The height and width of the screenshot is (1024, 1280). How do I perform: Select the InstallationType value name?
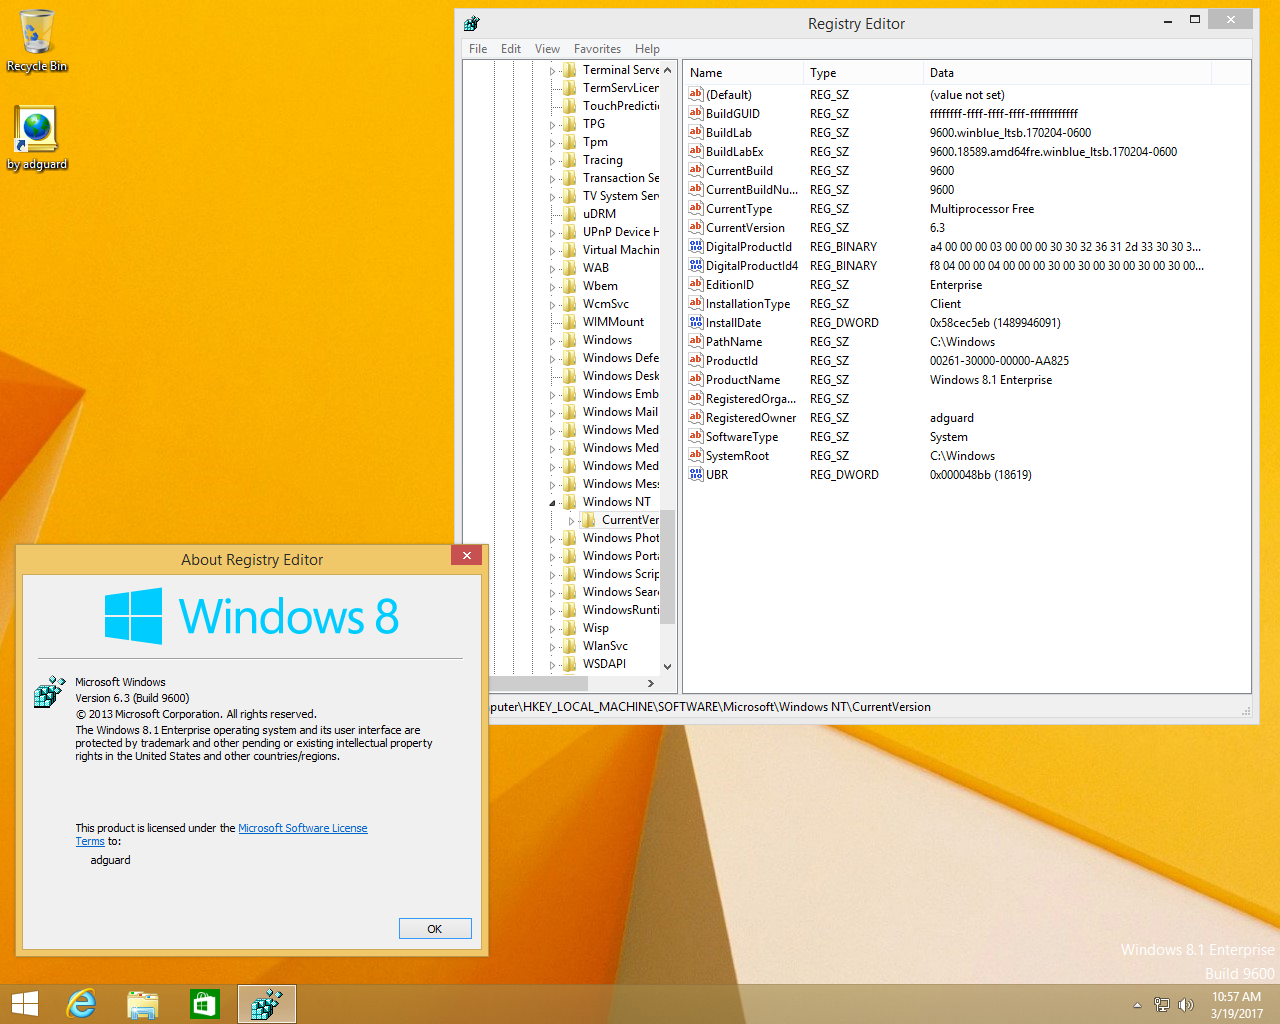click(747, 304)
